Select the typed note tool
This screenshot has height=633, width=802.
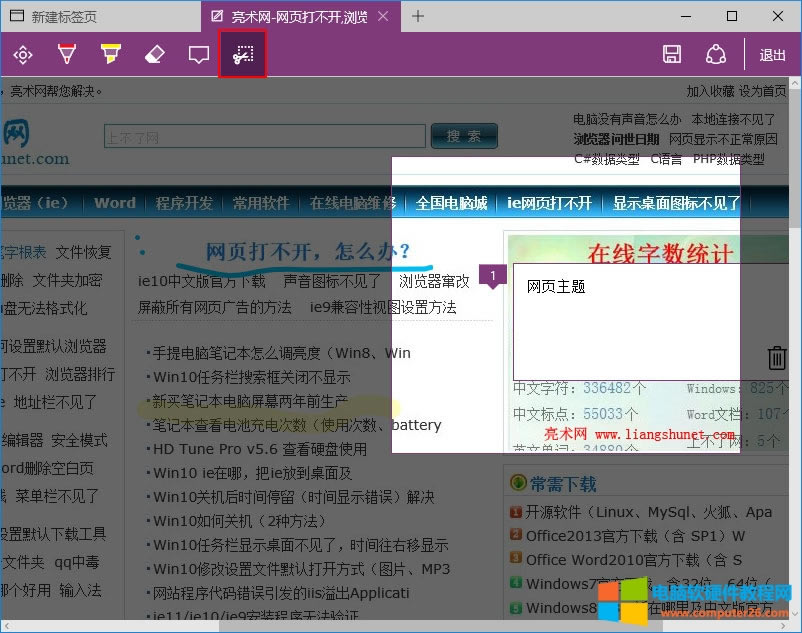[x=199, y=55]
